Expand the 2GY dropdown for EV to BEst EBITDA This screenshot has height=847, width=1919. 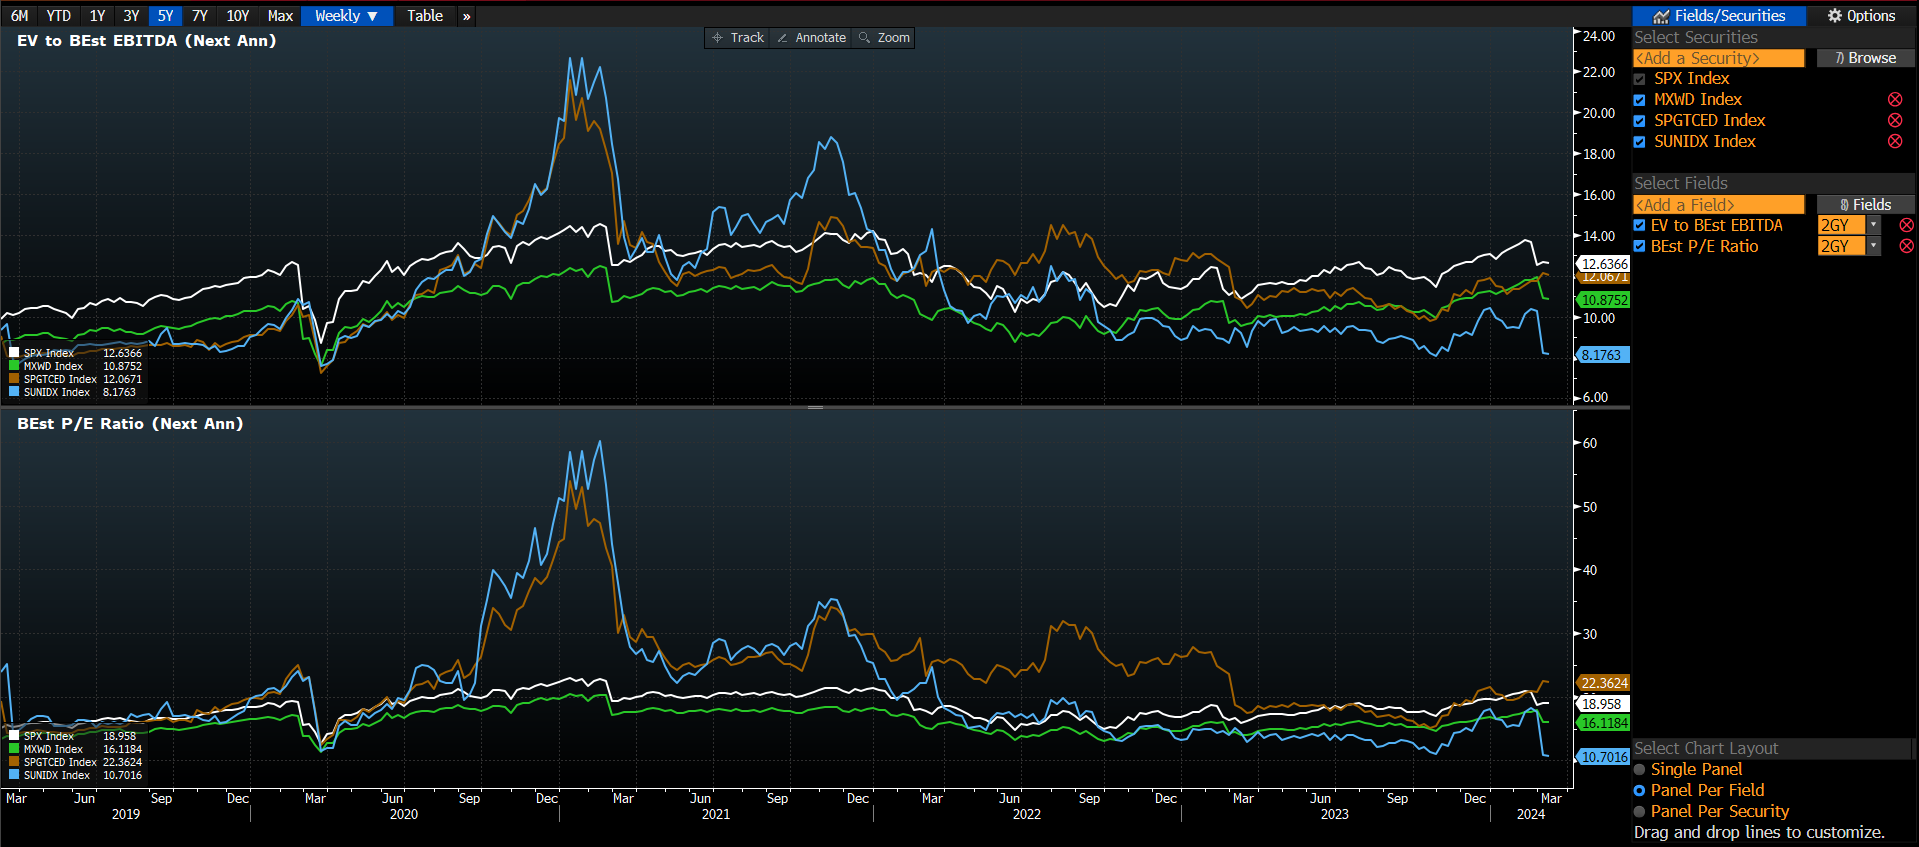click(x=1874, y=226)
